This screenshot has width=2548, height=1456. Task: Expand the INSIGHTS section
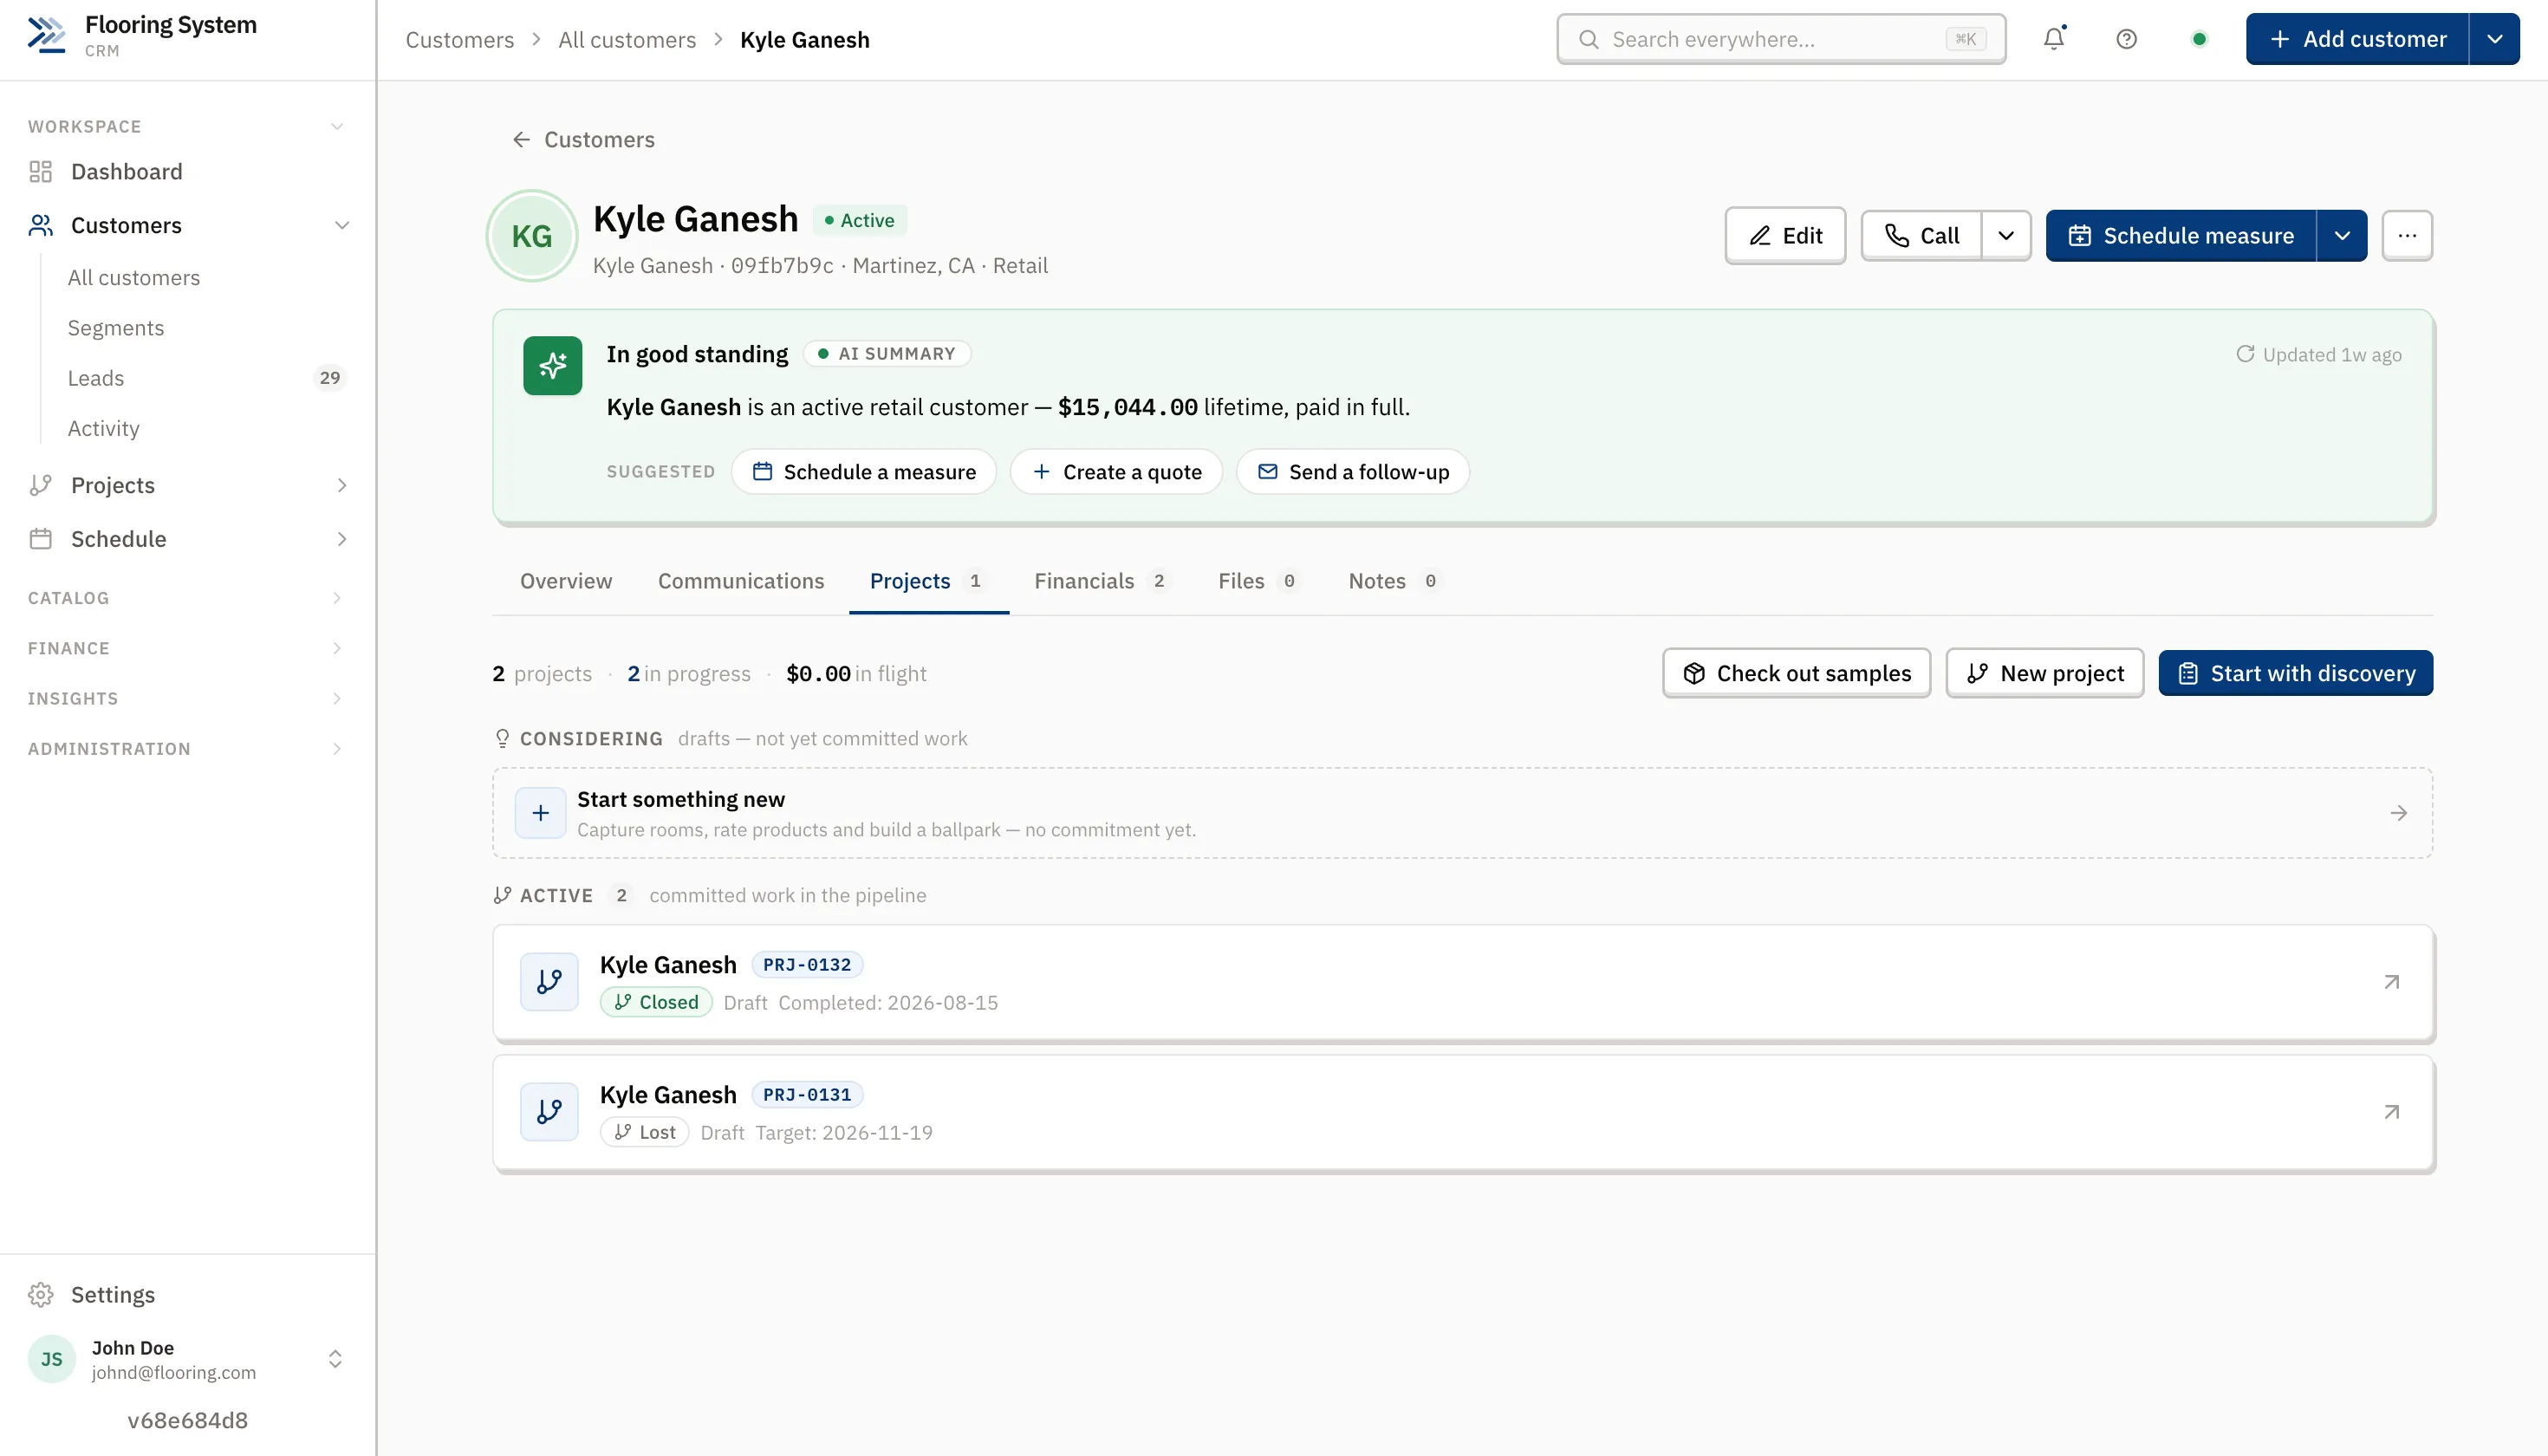click(x=188, y=698)
